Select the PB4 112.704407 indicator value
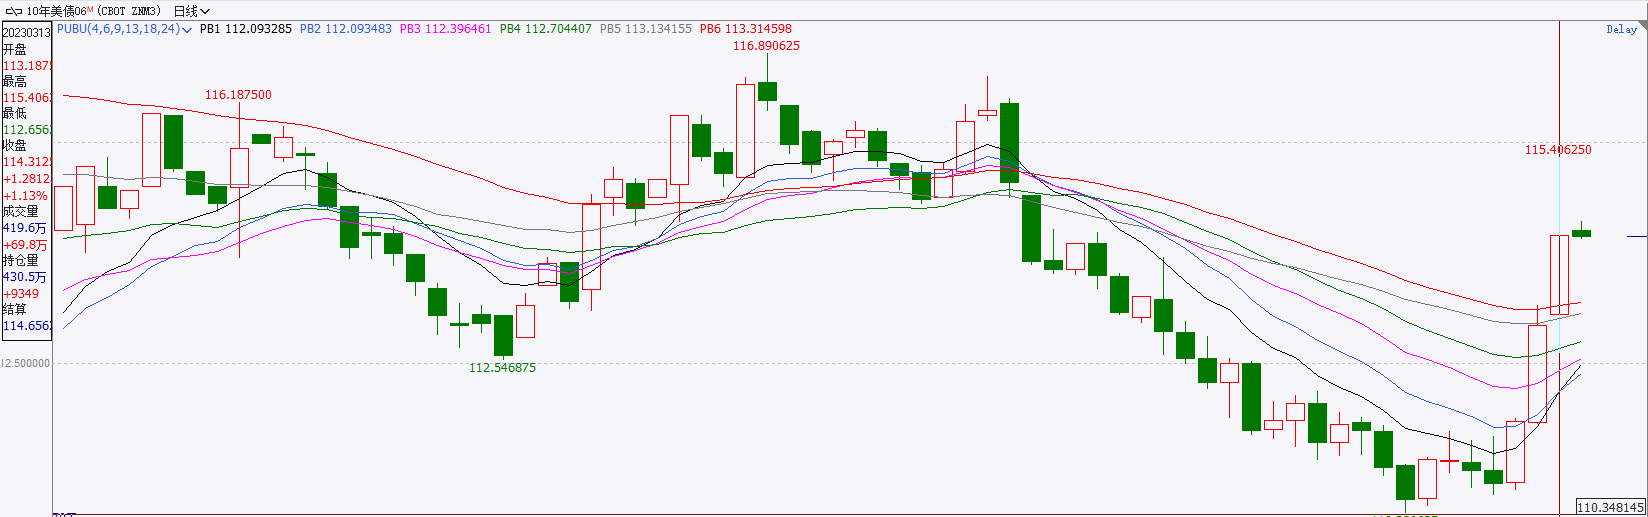This screenshot has height=517, width=1648. click(546, 29)
